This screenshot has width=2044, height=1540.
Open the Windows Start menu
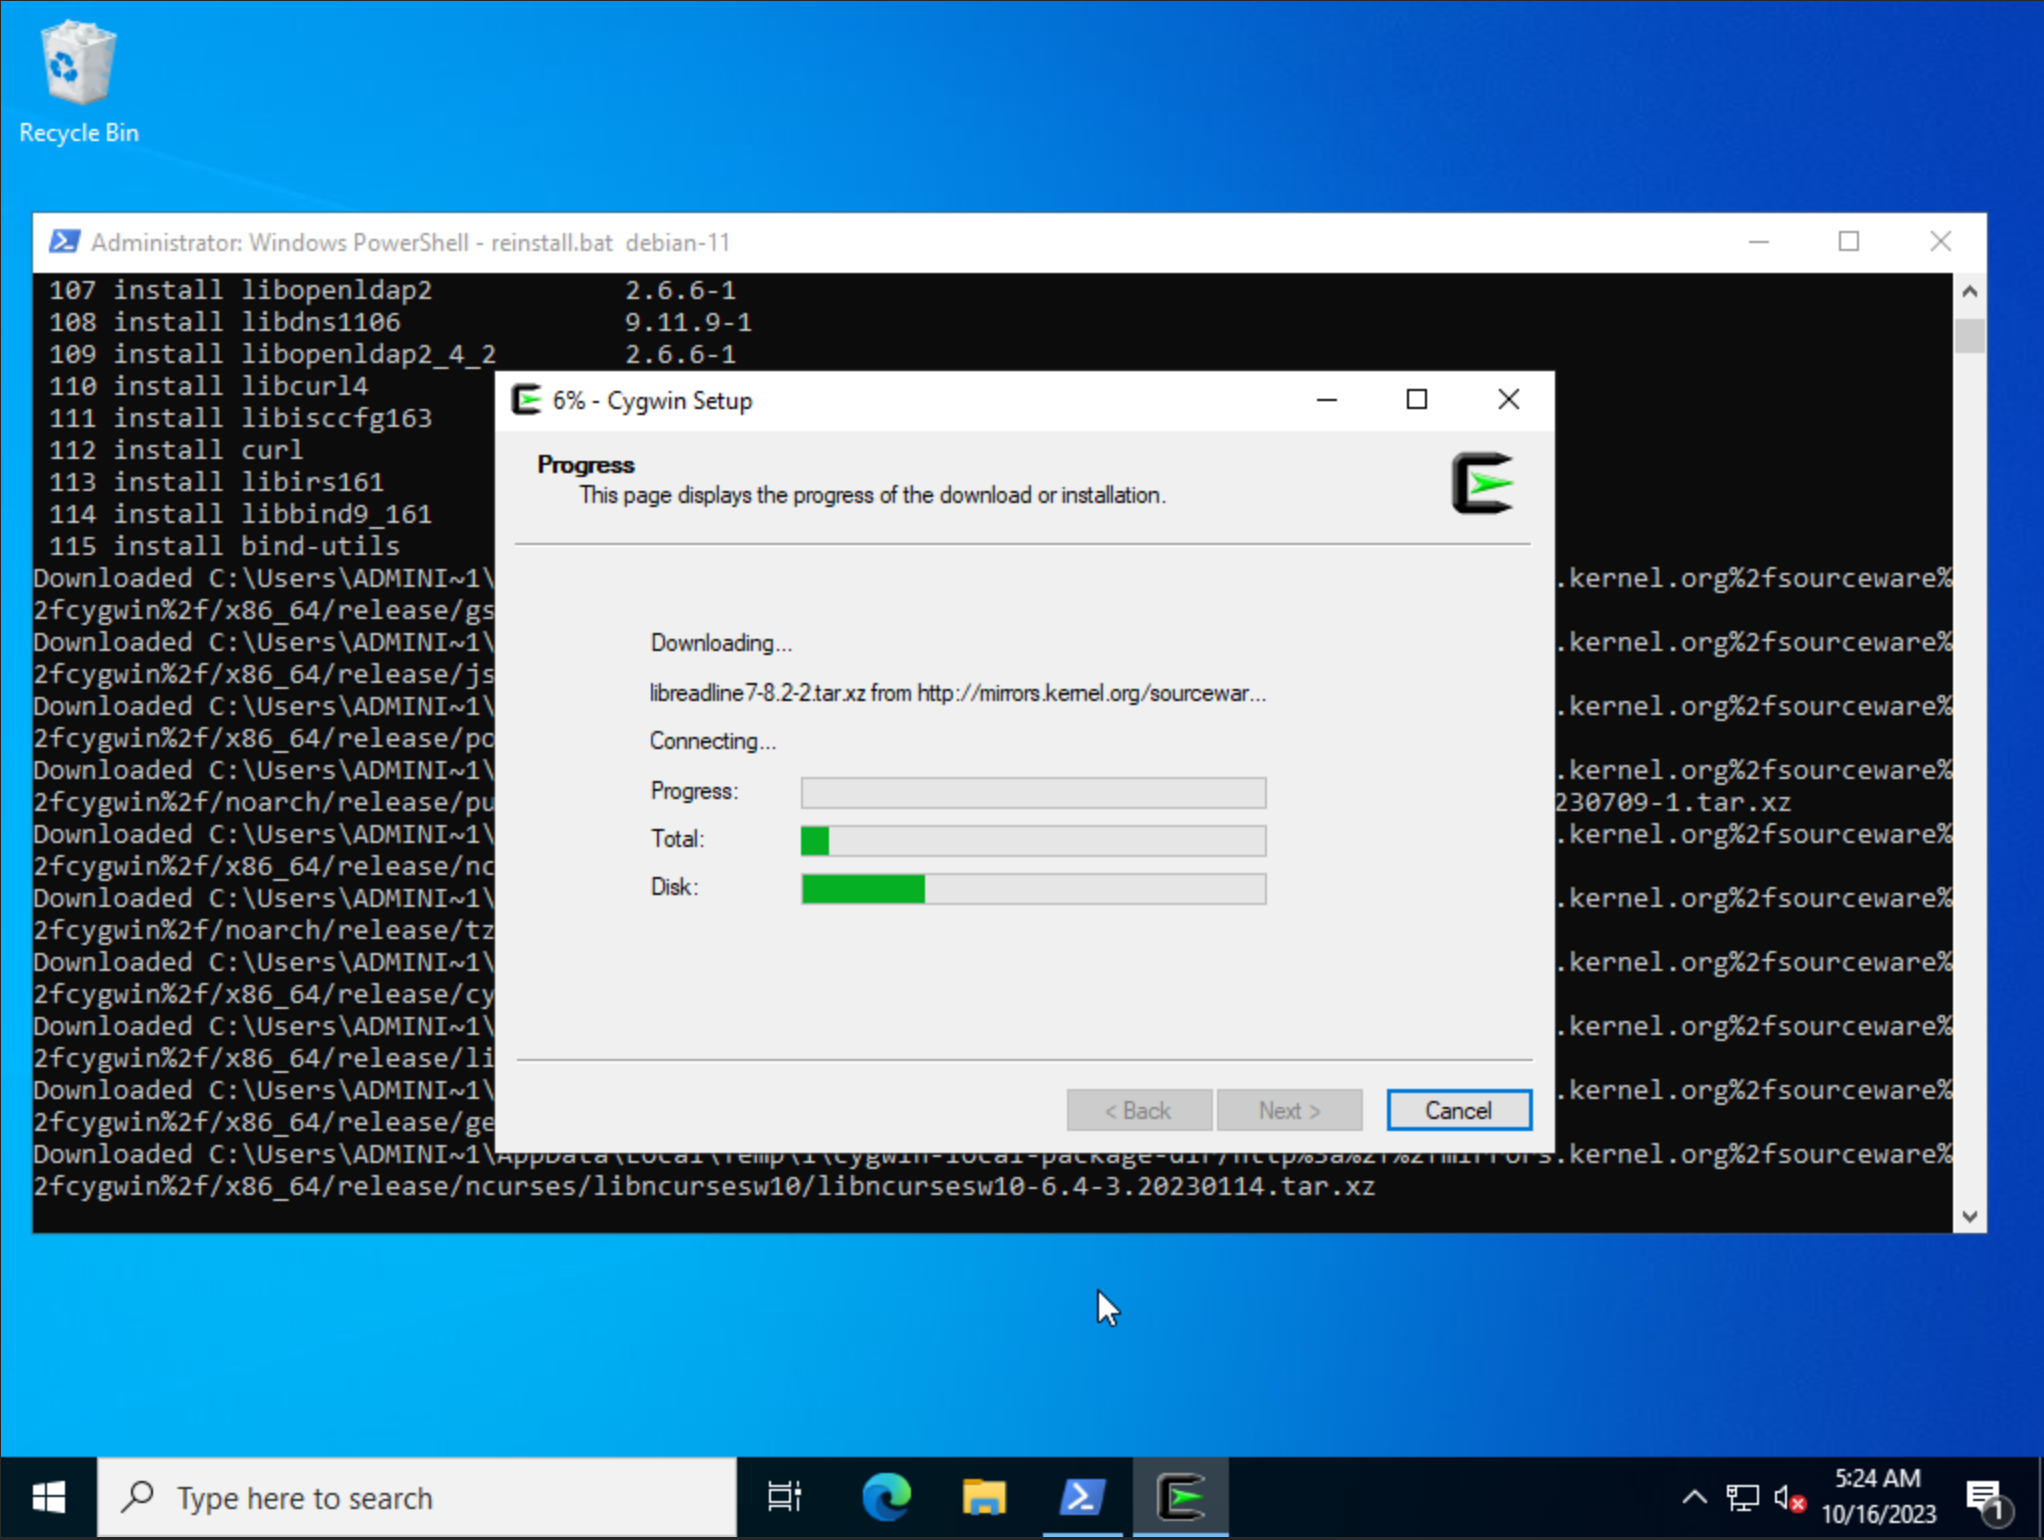pos(48,1497)
